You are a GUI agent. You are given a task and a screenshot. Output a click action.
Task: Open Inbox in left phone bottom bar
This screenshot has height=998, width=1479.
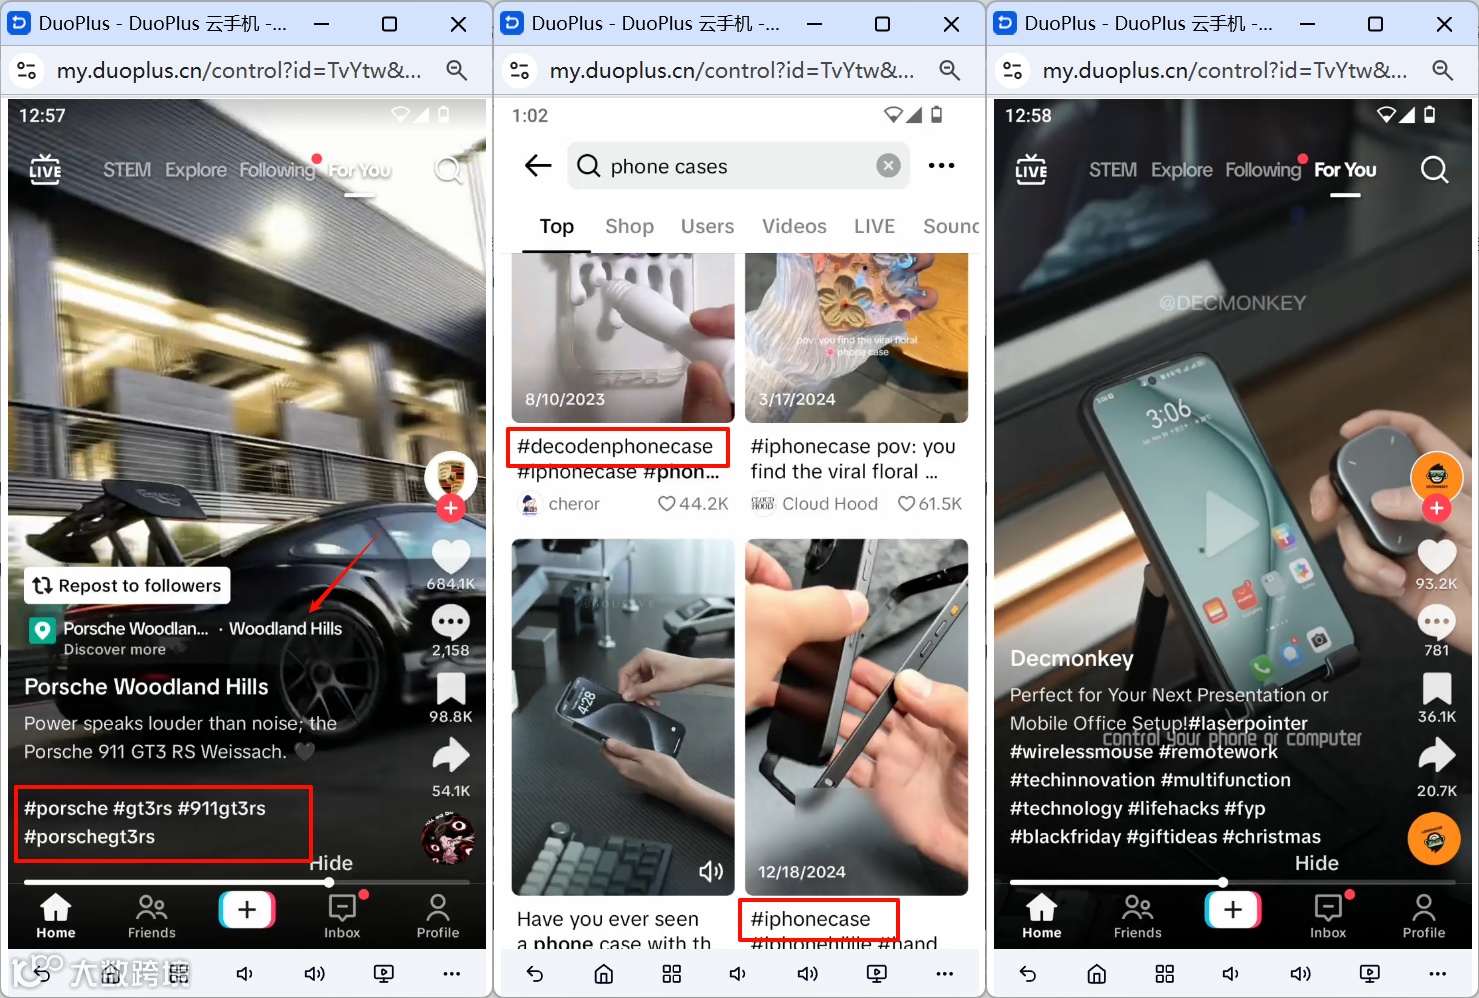(342, 916)
